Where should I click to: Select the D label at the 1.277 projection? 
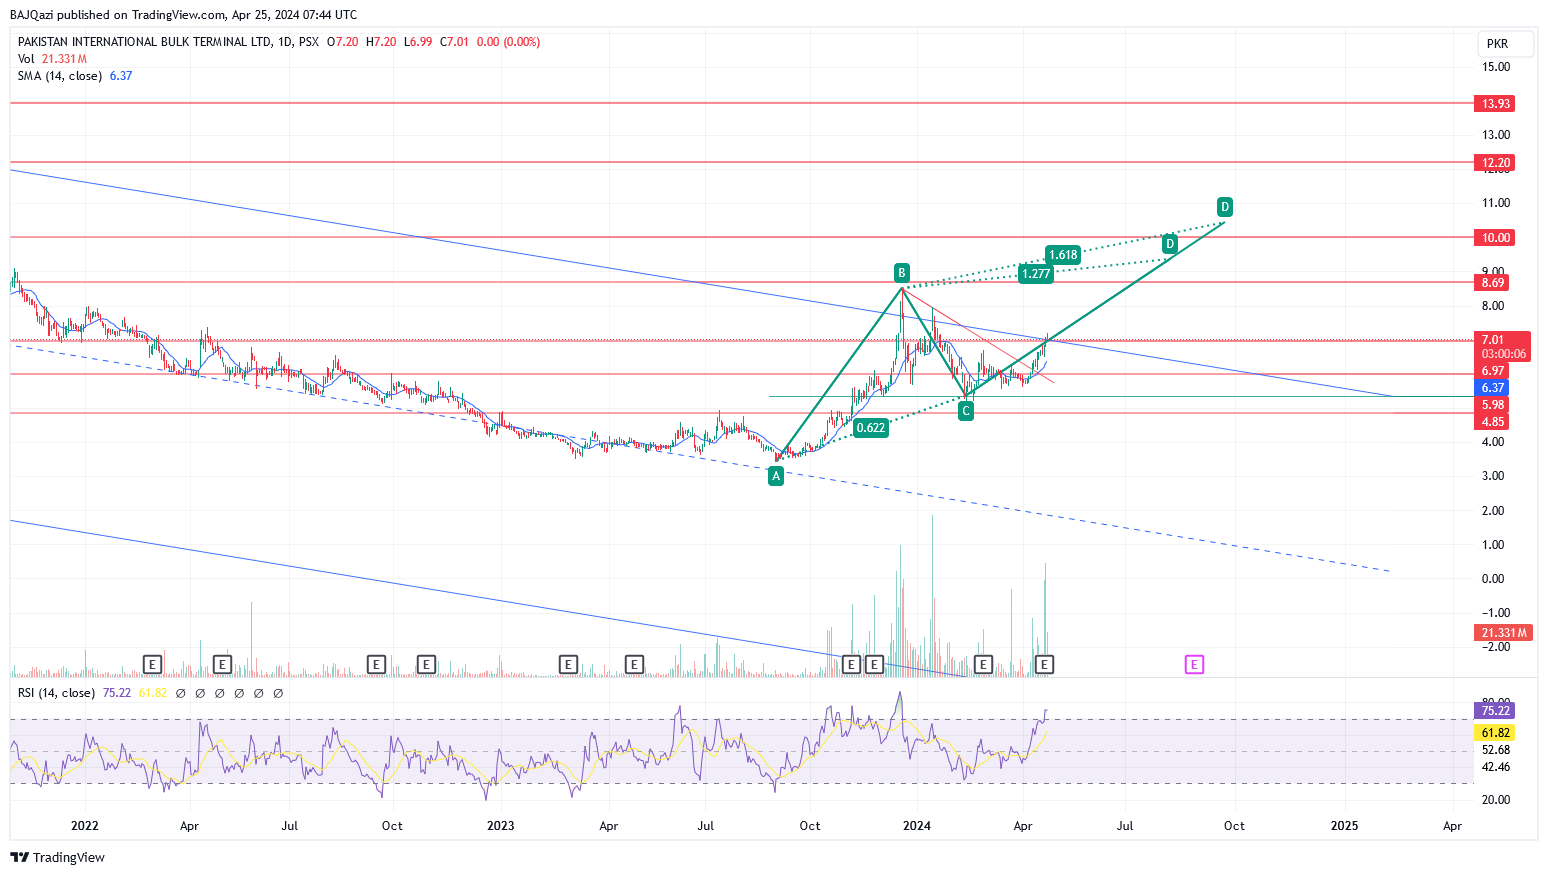(x=1169, y=244)
